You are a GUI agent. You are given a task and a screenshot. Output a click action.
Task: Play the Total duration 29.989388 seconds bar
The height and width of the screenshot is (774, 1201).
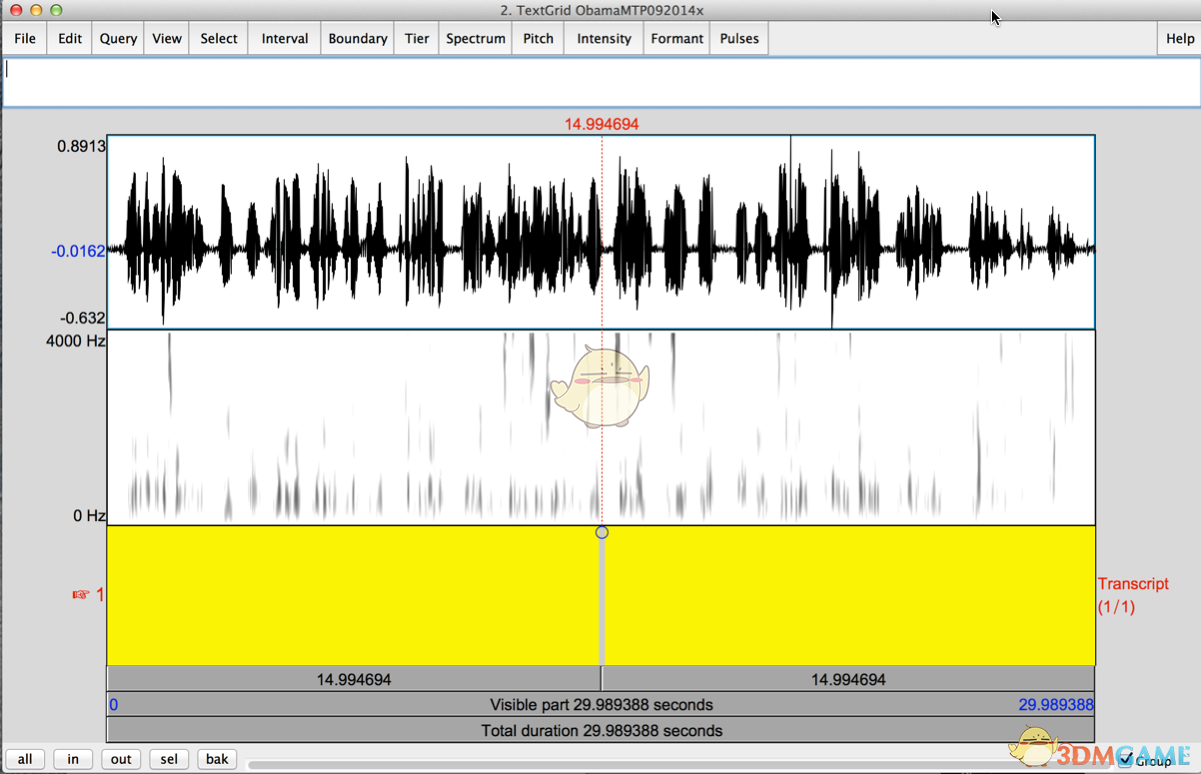601,731
